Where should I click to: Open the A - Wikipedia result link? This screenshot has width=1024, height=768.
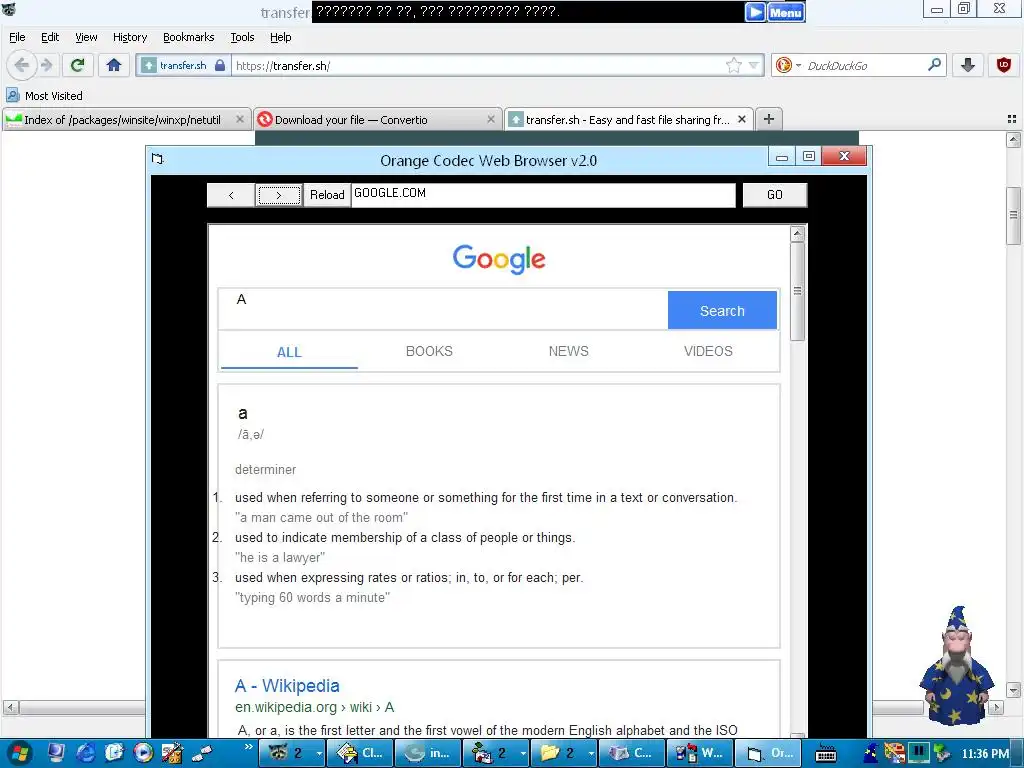[x=287, y=686]
